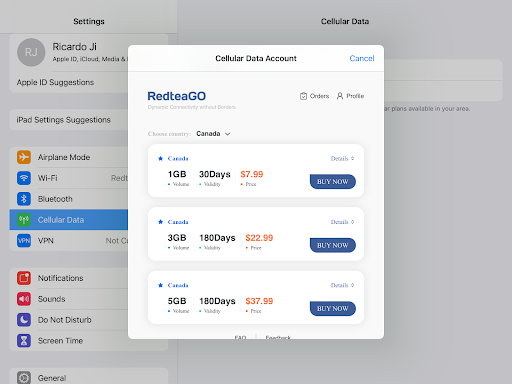Open the Notifications settings row
This screenshot has height=384, width=512.
click(69, 278)
